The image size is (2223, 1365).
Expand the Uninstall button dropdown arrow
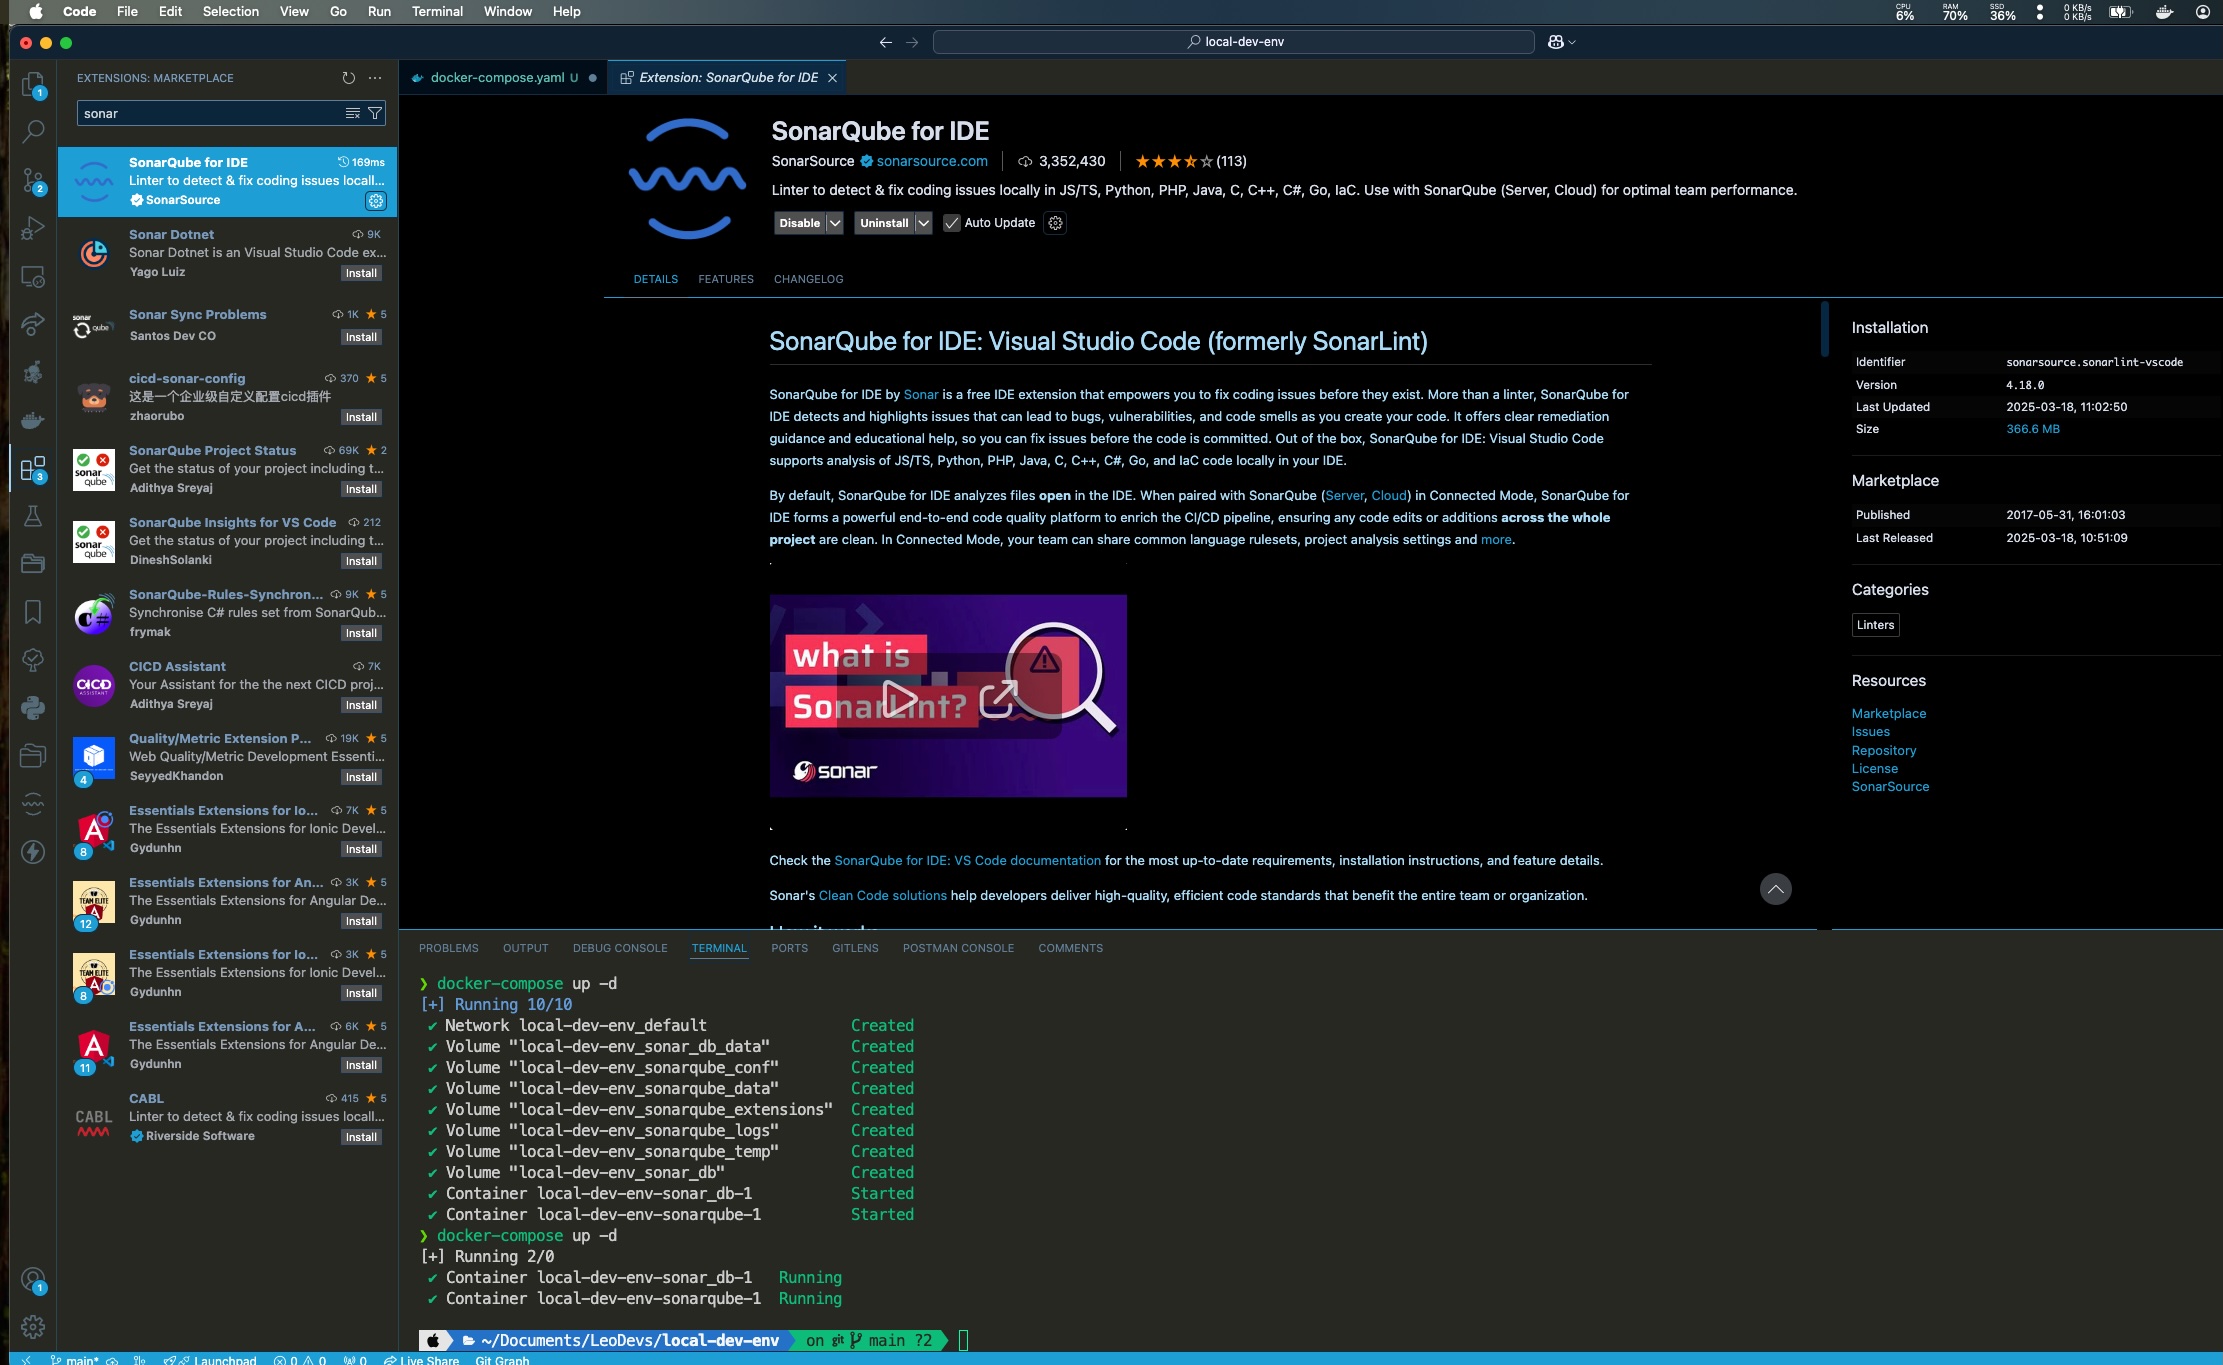924,223
